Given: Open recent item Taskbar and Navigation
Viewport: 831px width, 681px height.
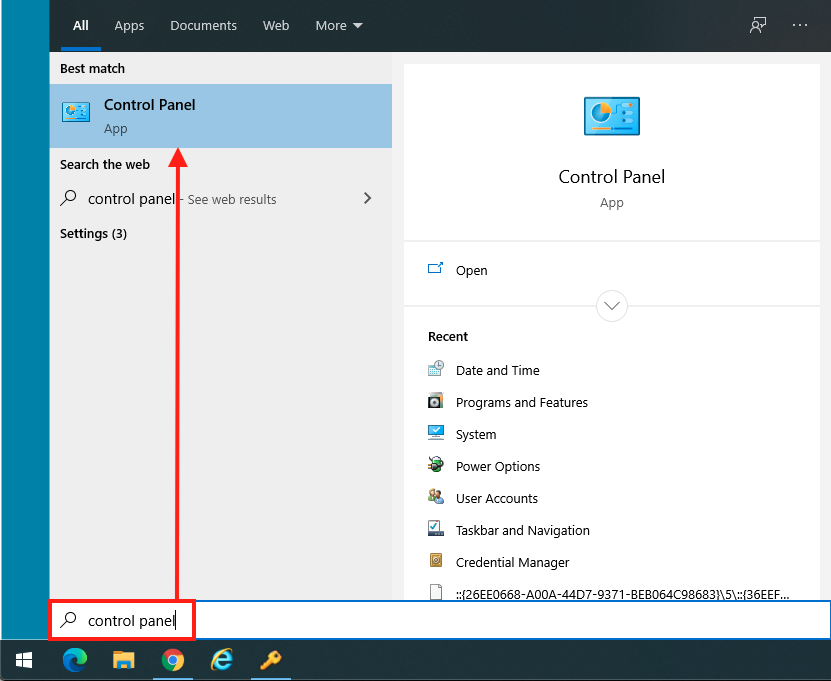Looking at the screenshot, I should click(523, 530).
